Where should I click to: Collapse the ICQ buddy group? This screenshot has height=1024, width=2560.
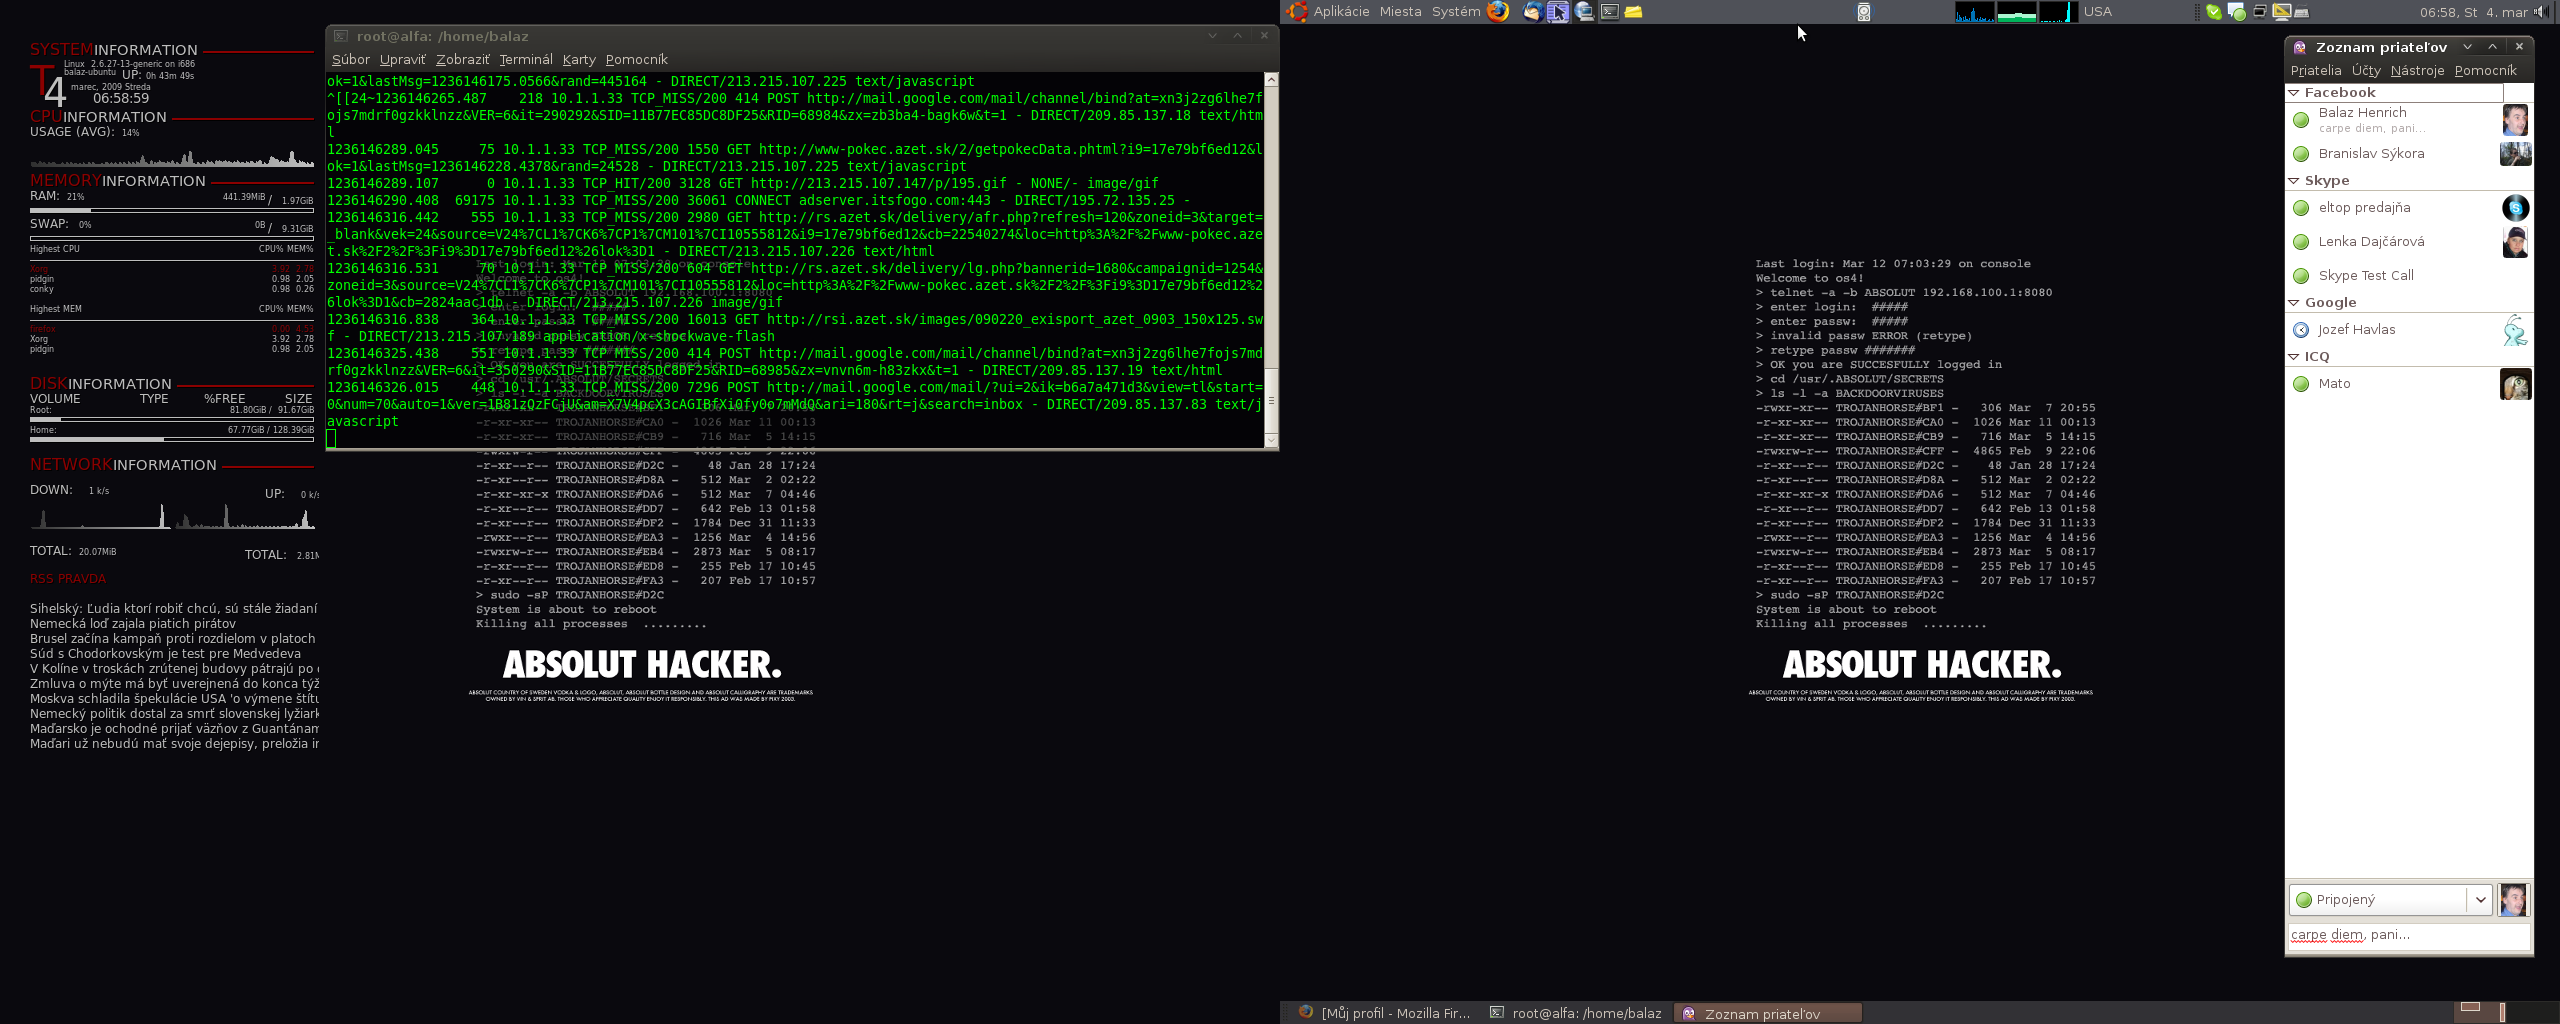click(x=2294, y=357)
